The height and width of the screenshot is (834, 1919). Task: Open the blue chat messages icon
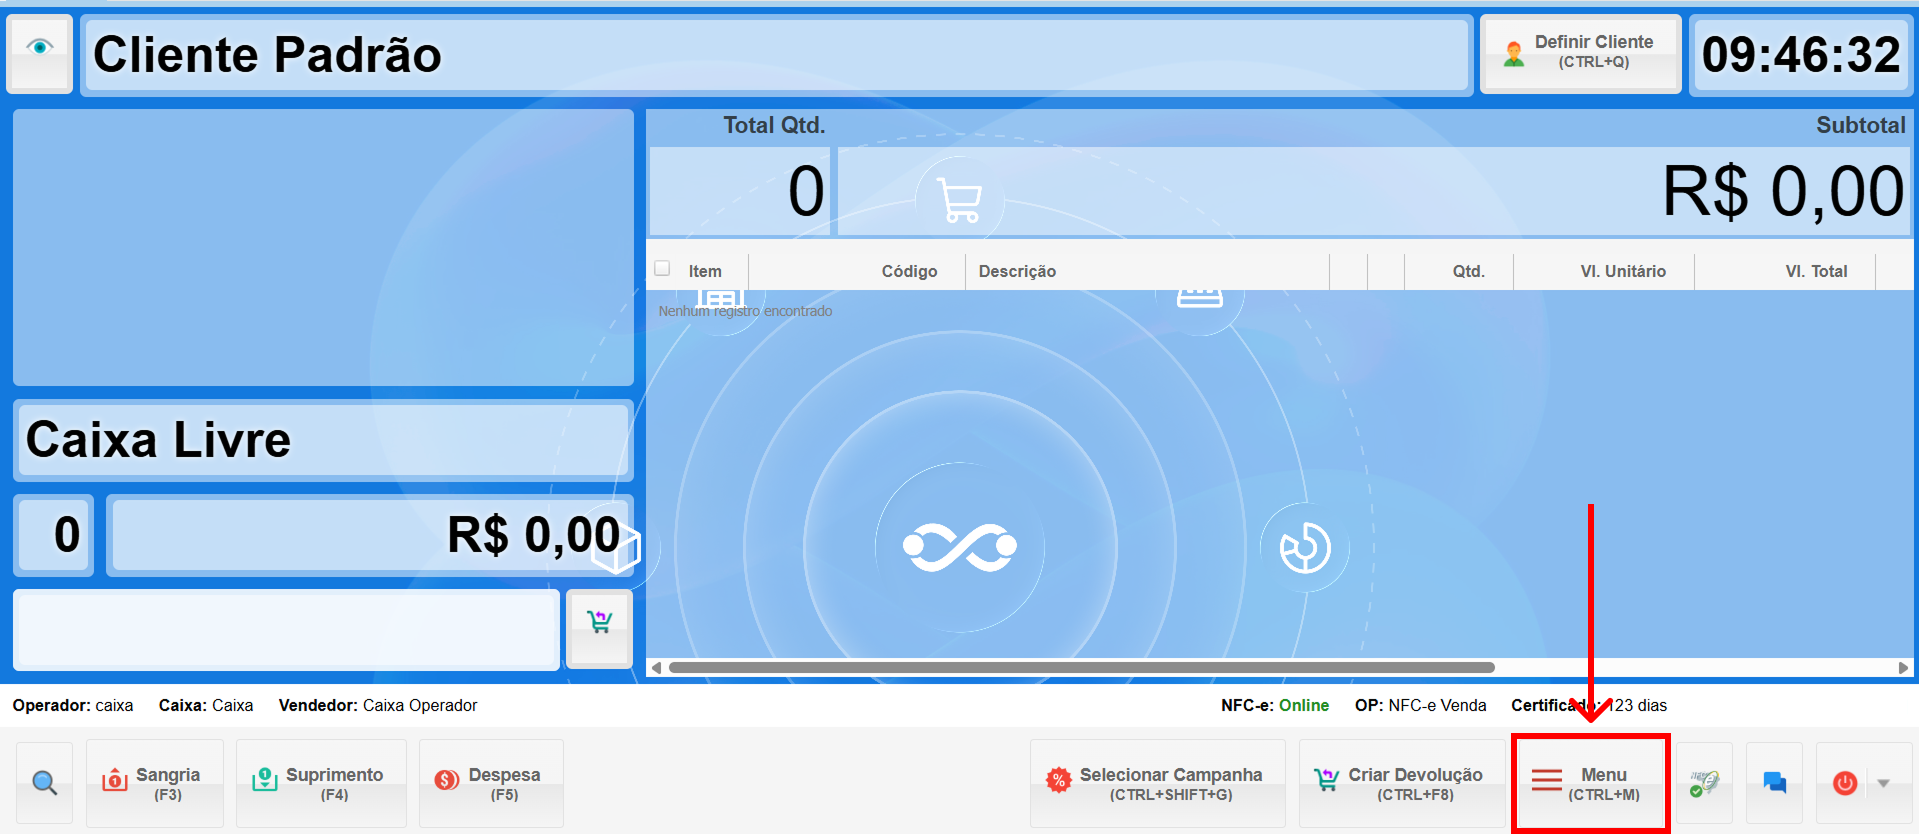1774,783
